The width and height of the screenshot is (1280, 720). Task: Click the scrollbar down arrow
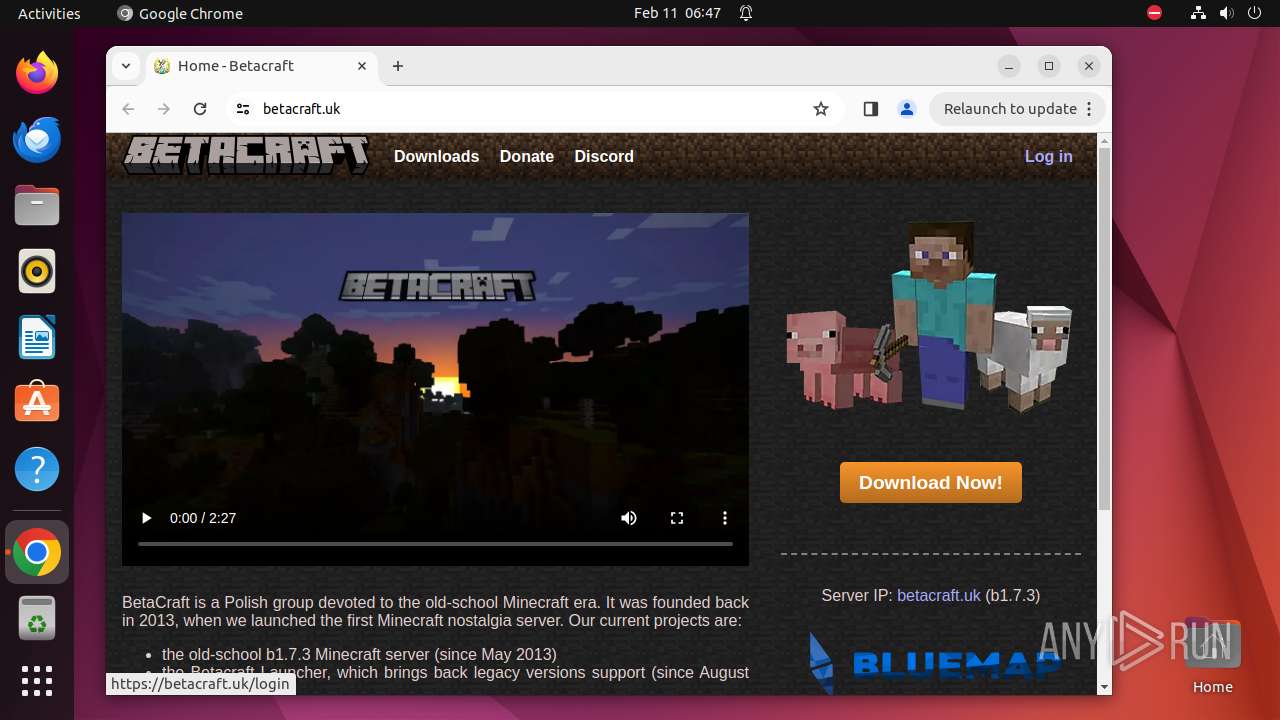[1104, 687]
